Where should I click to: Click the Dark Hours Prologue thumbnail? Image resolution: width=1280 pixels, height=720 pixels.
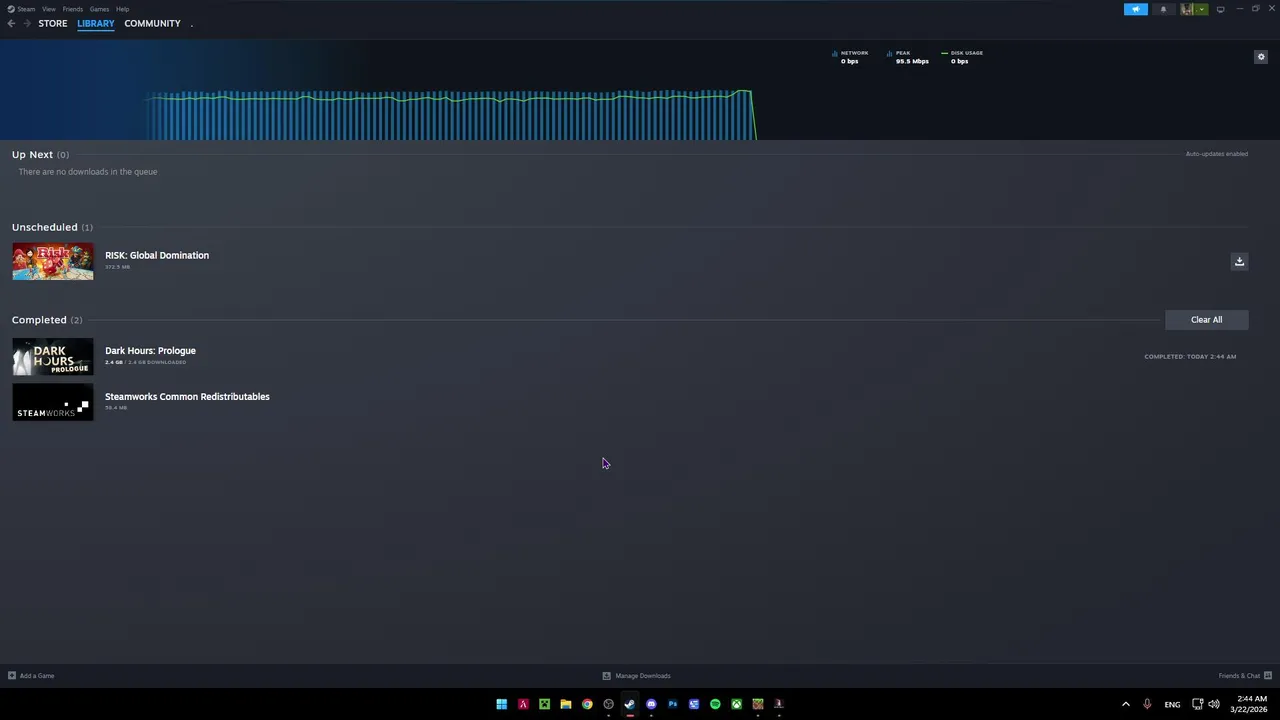pyautogui.click(x=53, y=357)
